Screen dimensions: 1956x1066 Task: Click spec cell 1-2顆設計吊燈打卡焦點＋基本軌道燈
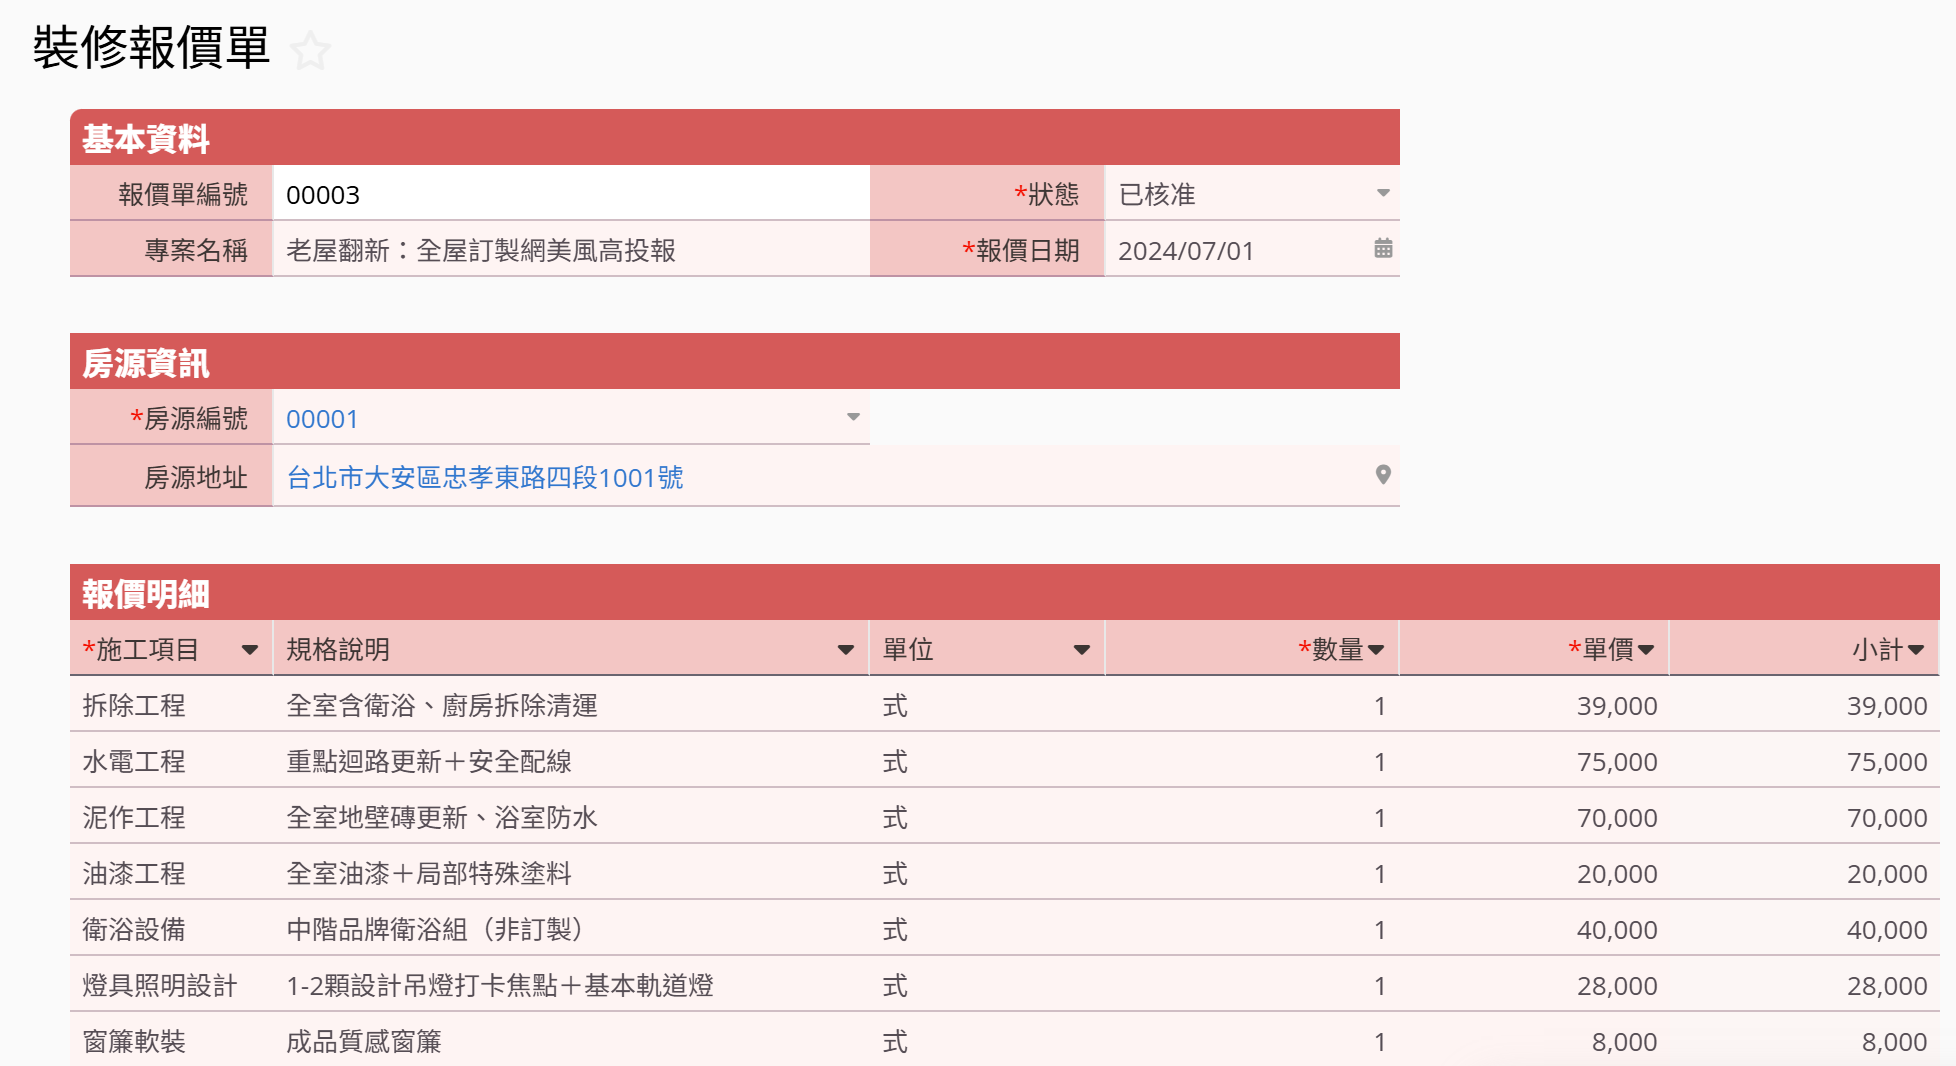[571, 985]
